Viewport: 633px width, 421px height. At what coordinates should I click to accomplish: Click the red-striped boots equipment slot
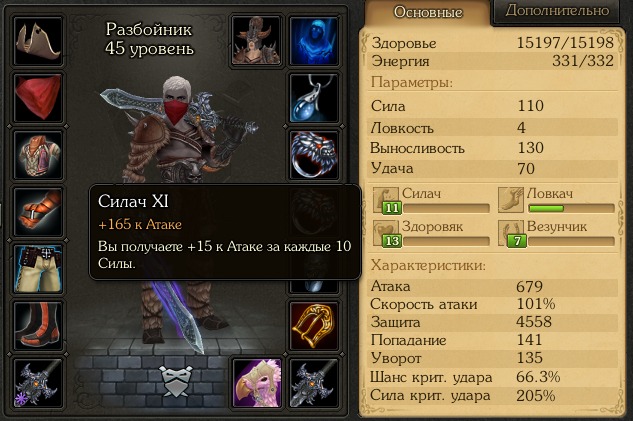tap(38, 326)
